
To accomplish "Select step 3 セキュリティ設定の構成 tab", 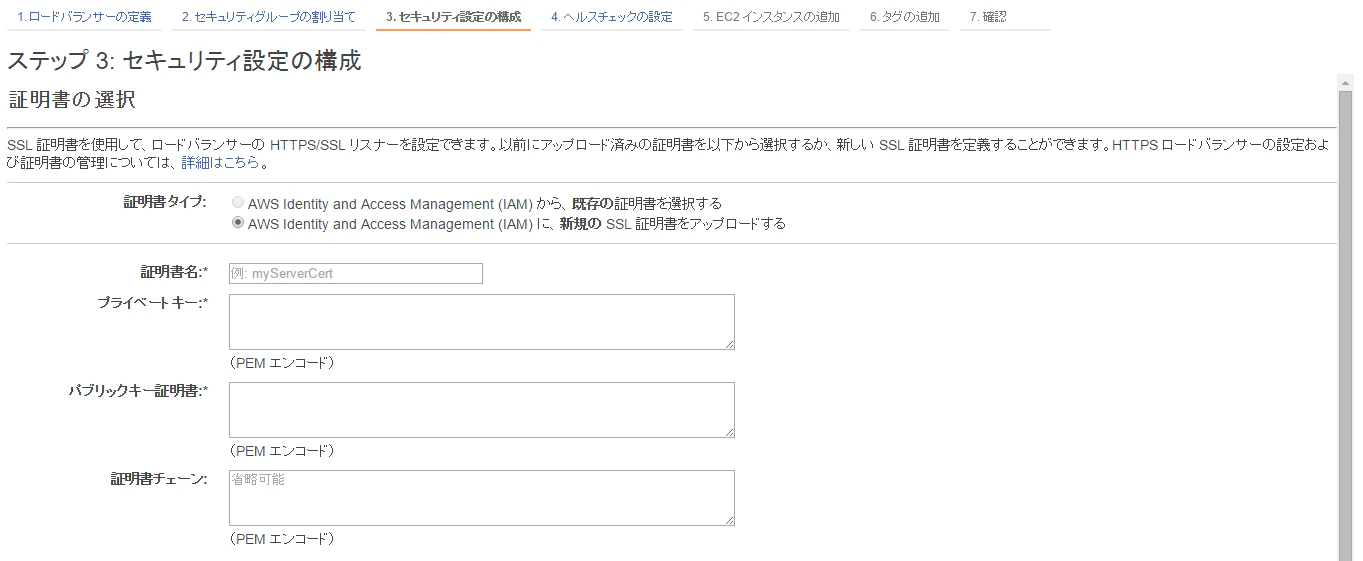I will click(x=453, y=17).
